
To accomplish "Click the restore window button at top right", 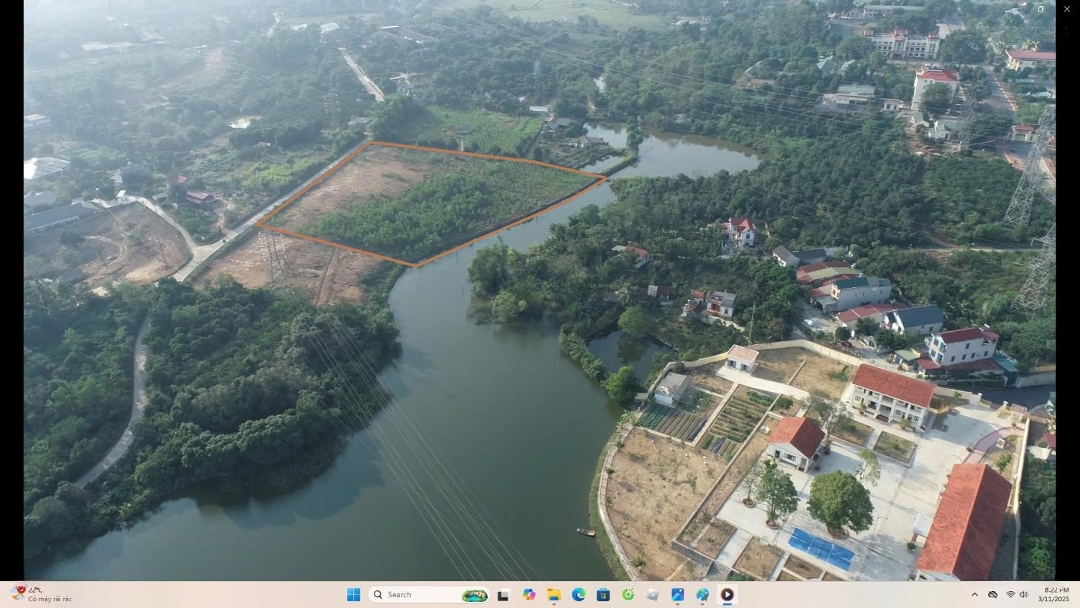I will point(1041,9).
